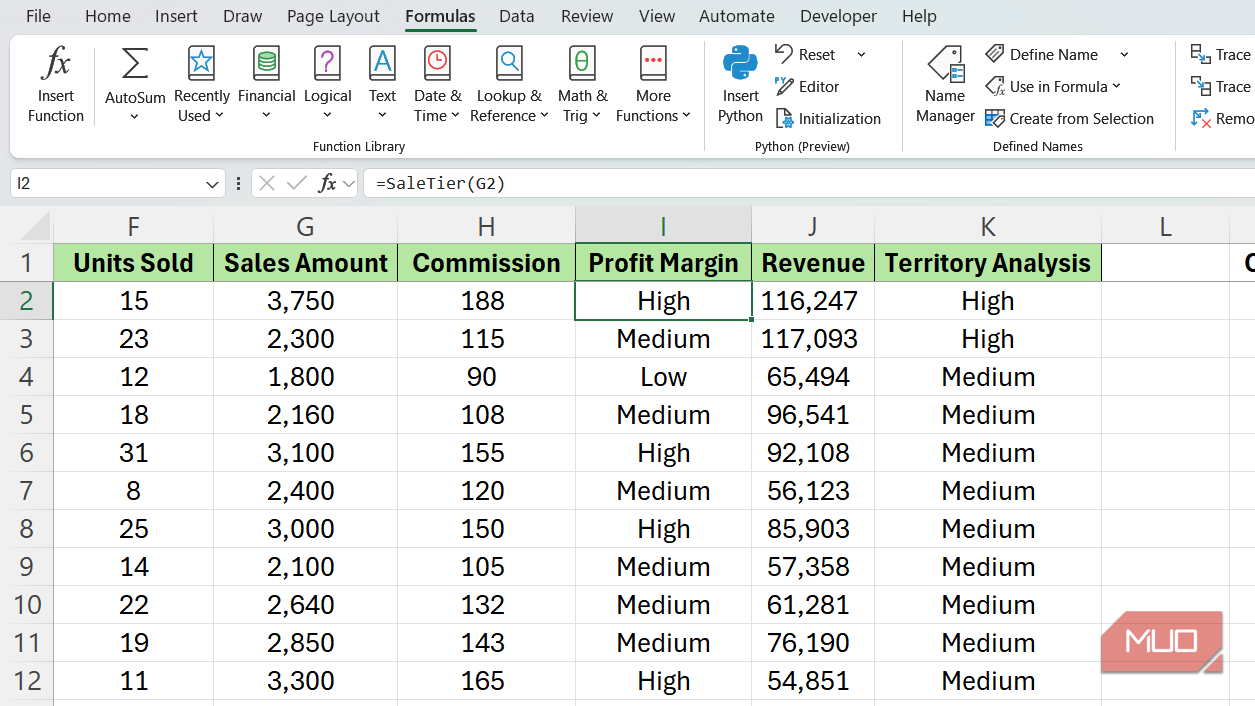
Task: Click the Profit Margin header cell
Action: coord(663,263)
